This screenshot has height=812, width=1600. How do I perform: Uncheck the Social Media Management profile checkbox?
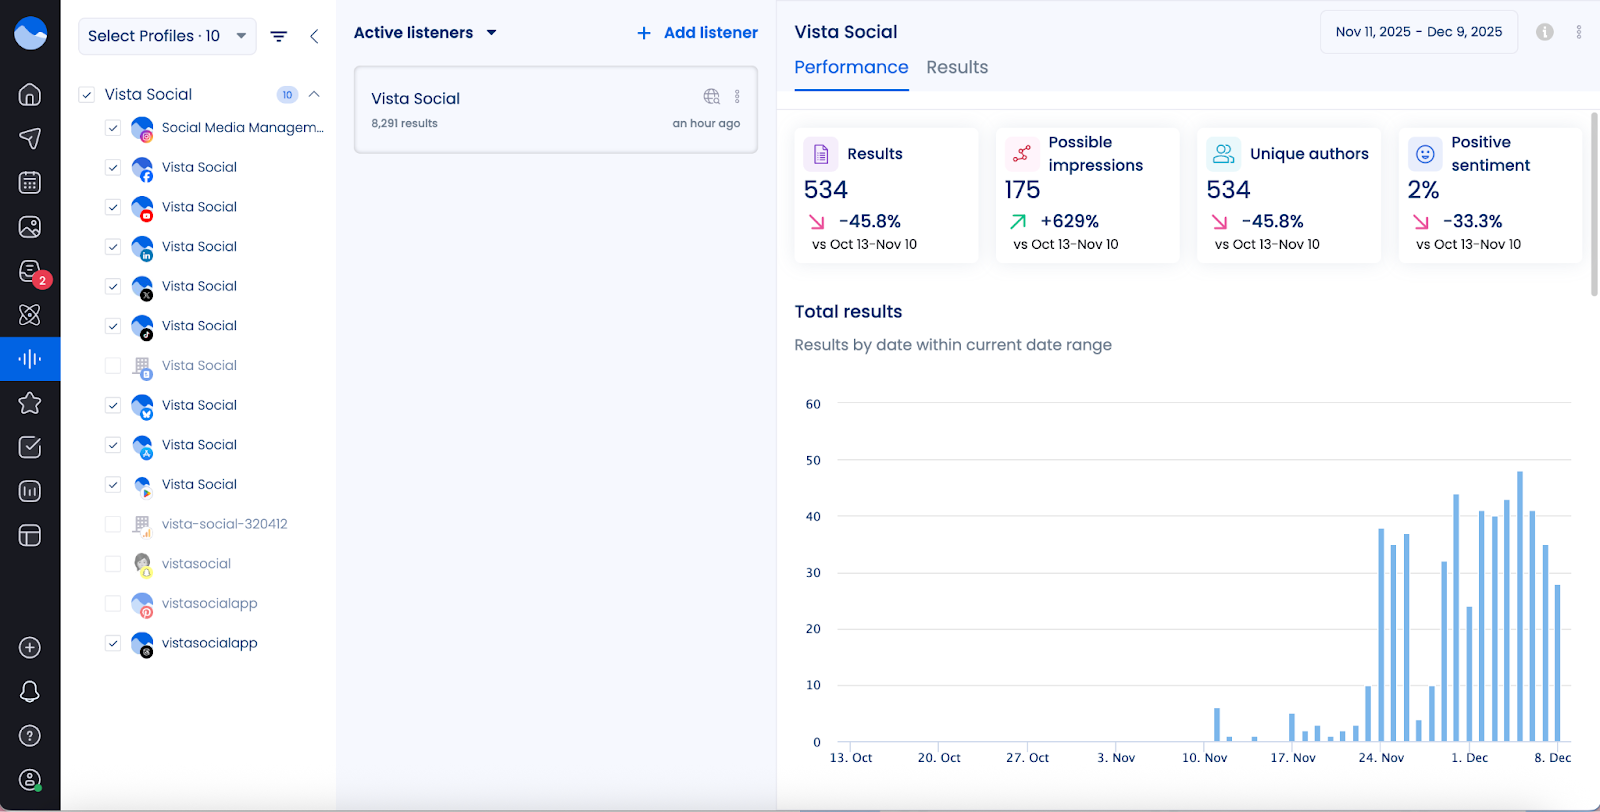click(113, 128)
